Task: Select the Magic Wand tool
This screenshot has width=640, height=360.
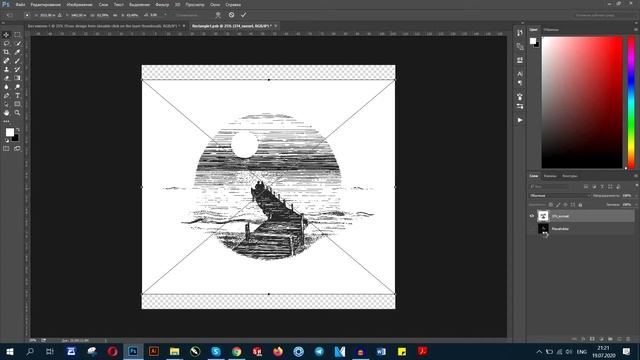Action: [x=17, y=43]
